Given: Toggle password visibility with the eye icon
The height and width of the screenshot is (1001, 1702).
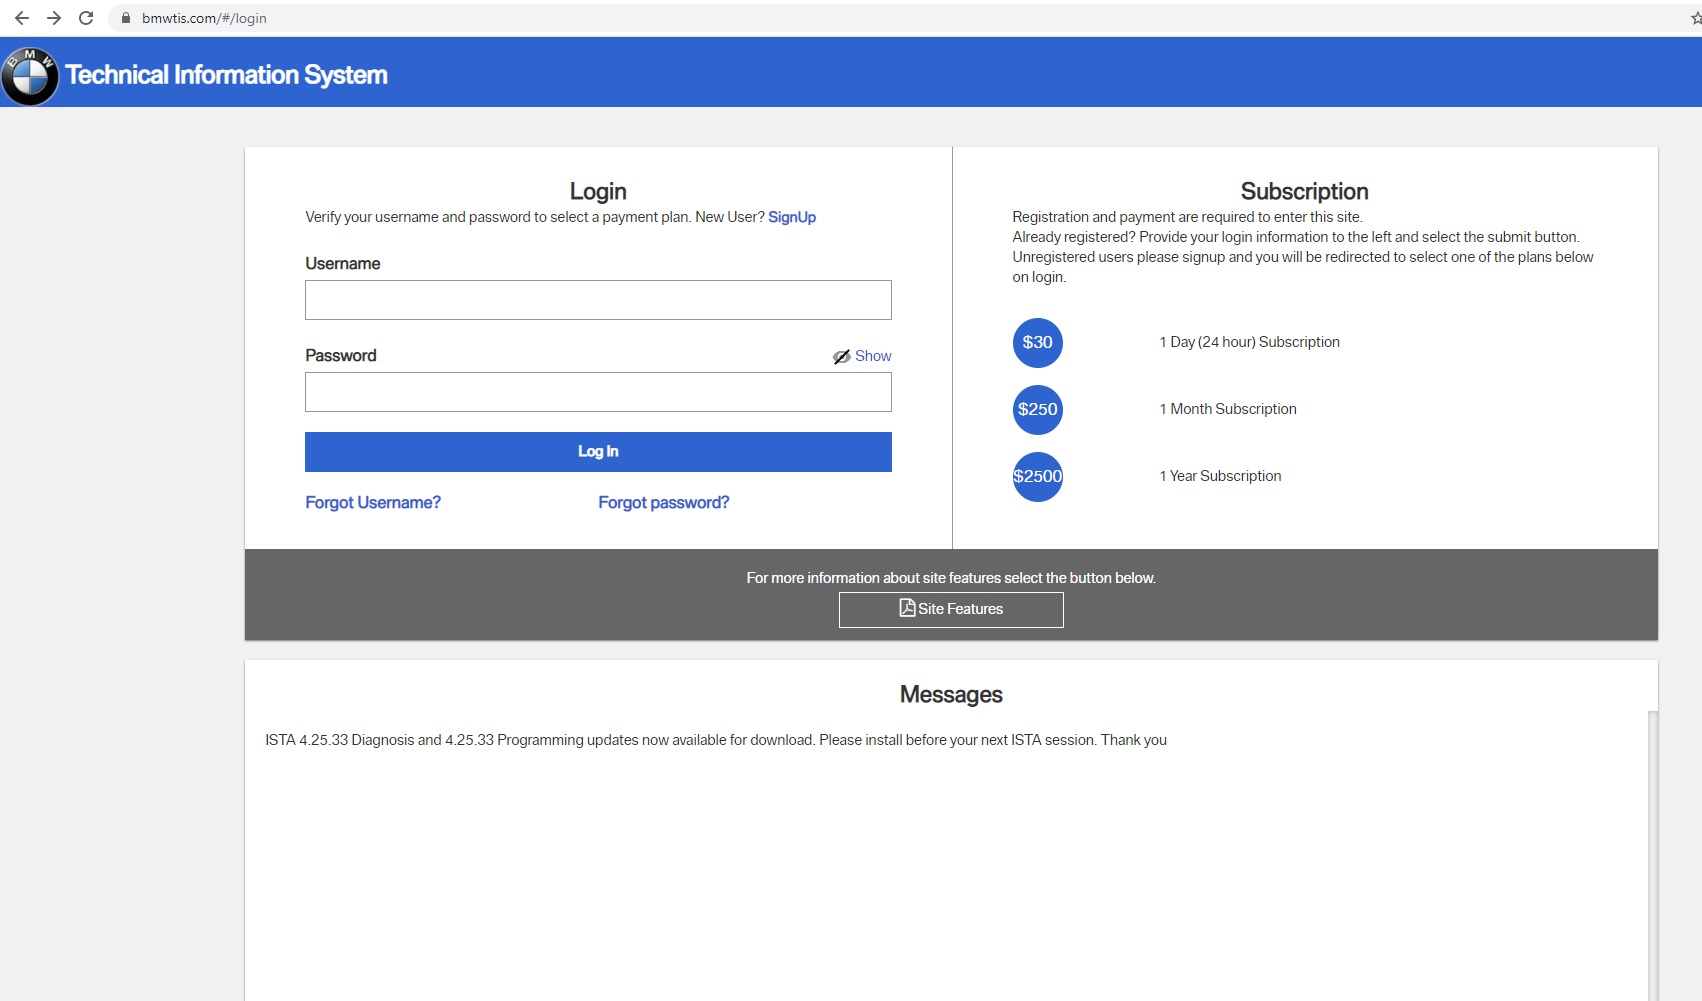Looking at the screenshot, I should click(842, 356).
